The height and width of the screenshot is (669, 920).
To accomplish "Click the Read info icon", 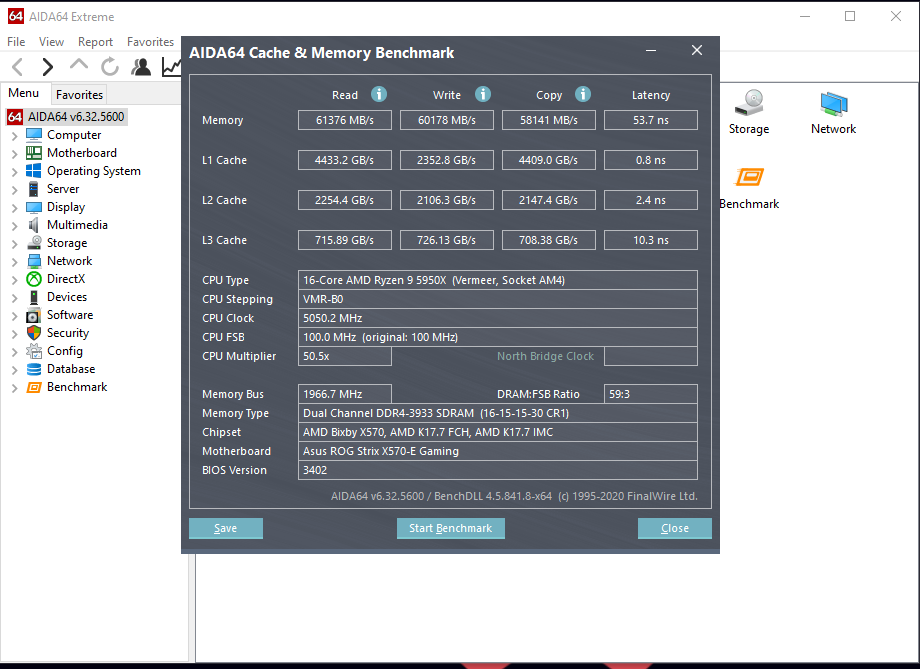I will coord(379,94).
